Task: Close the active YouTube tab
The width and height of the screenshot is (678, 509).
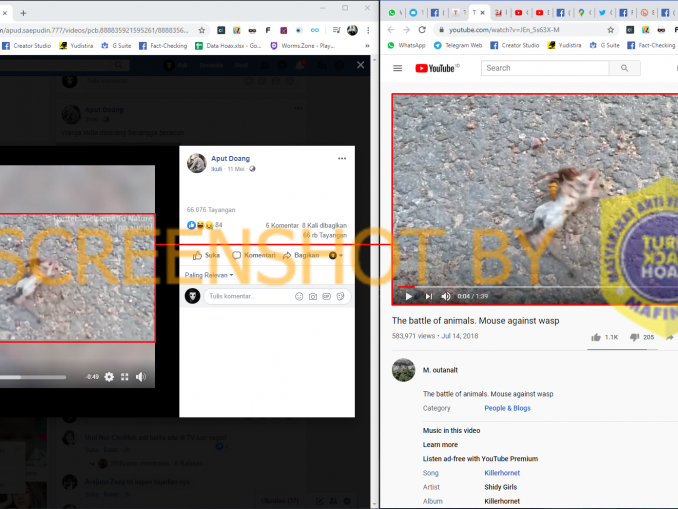Action: 483,13
